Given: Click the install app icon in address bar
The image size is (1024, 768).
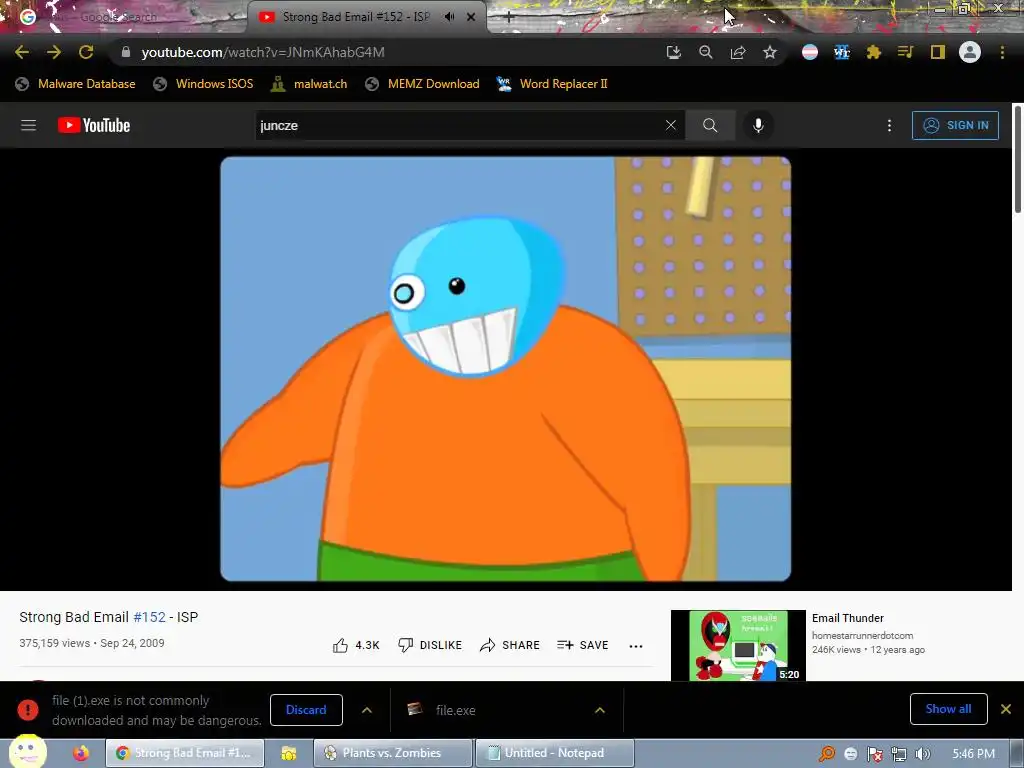Looking at the screenshot, I should (x=673, y=52).
